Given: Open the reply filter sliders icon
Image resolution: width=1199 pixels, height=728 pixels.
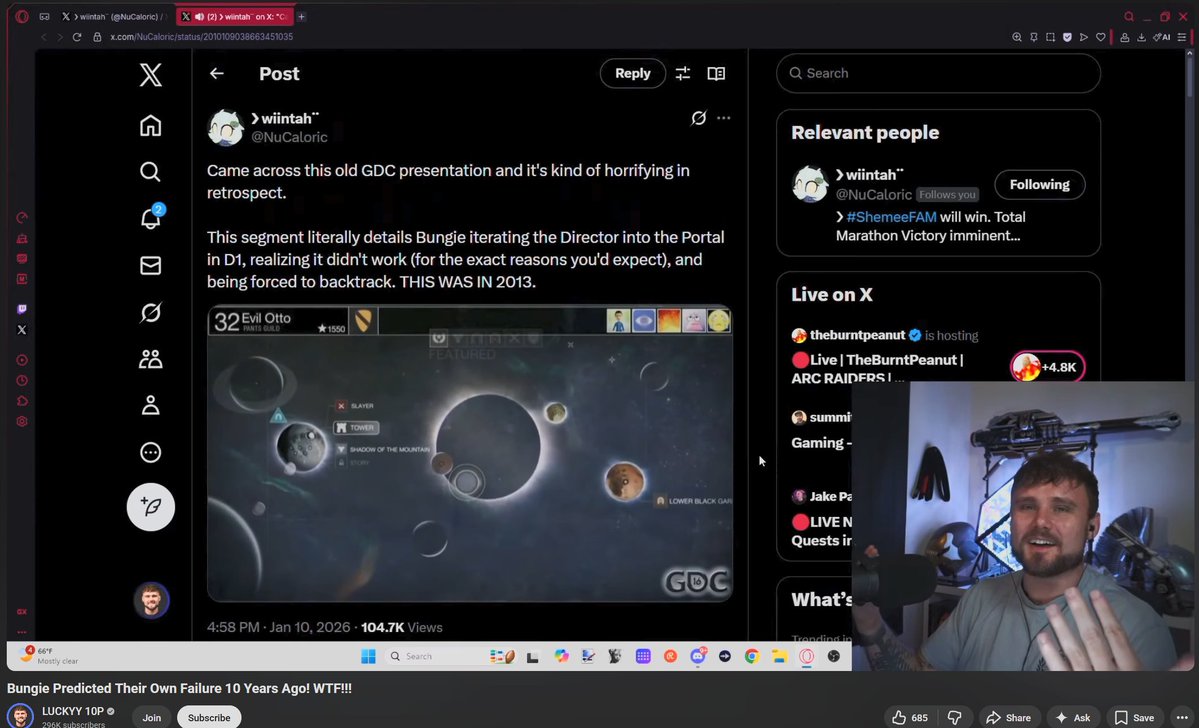Looking at the screenshot, I should pos(683,73).
